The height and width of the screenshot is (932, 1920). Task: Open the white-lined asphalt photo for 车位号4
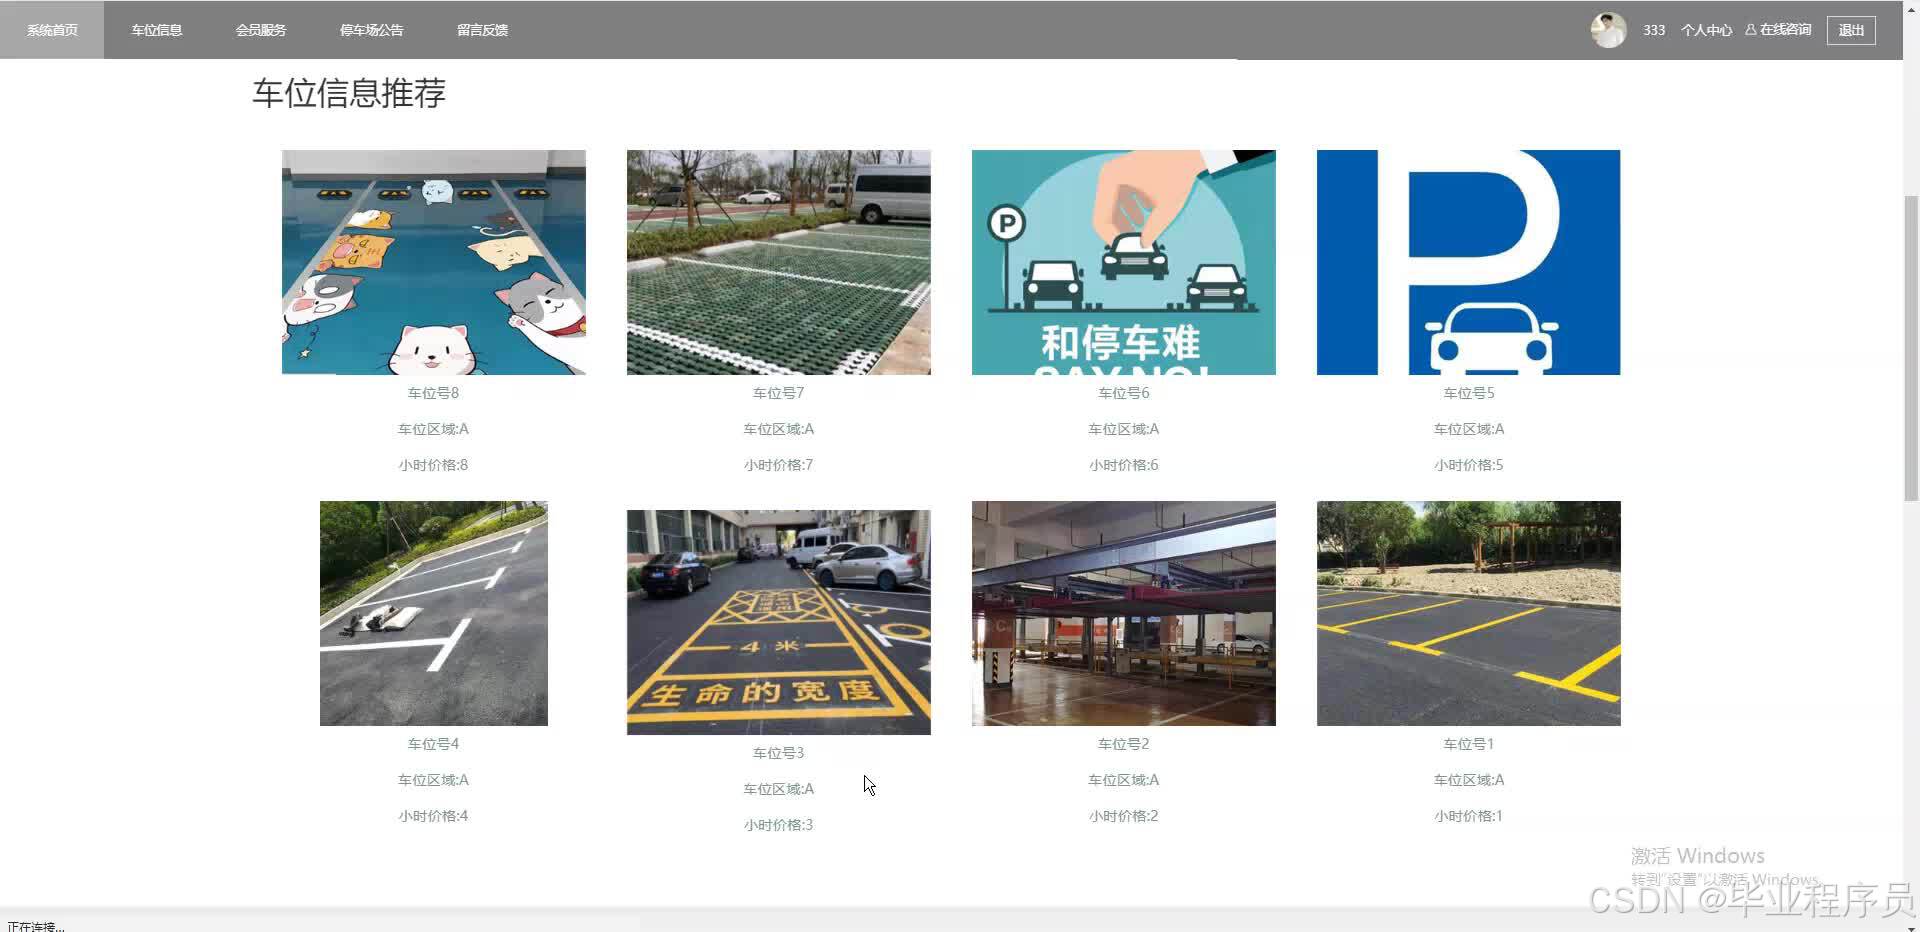[x=434, y=613]
